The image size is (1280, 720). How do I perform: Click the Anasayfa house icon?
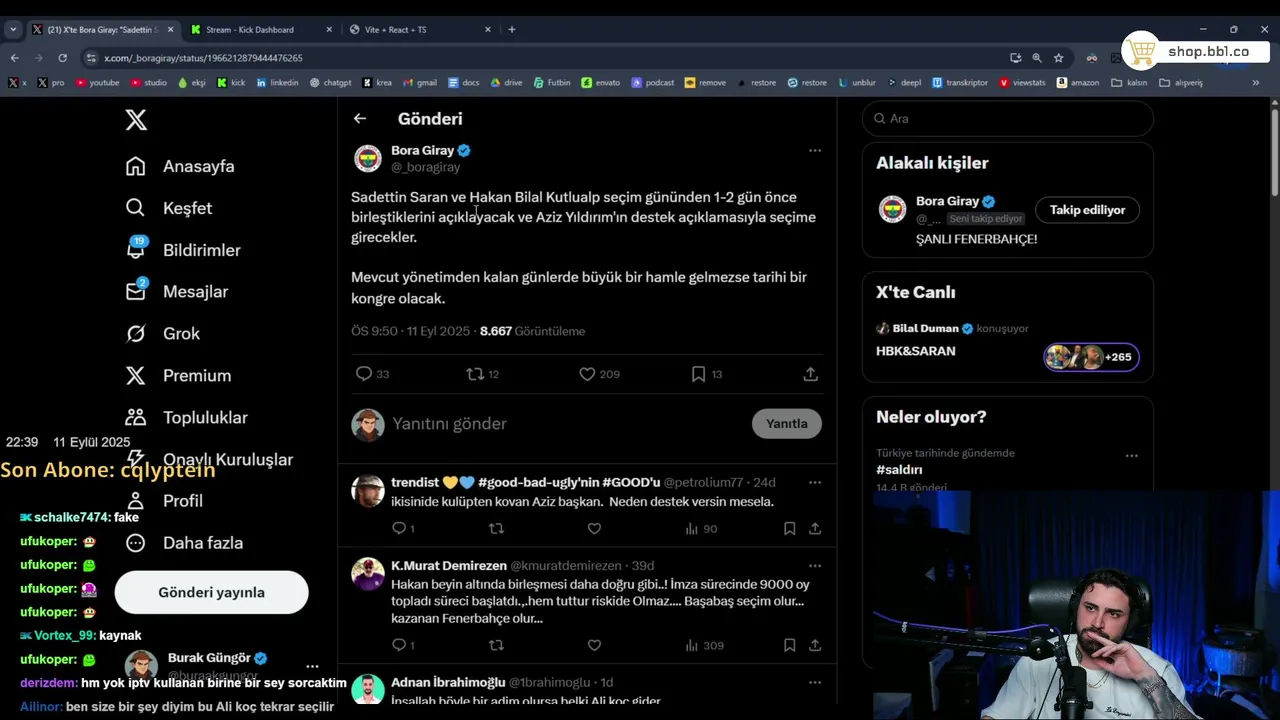click(x=136, y=166)
